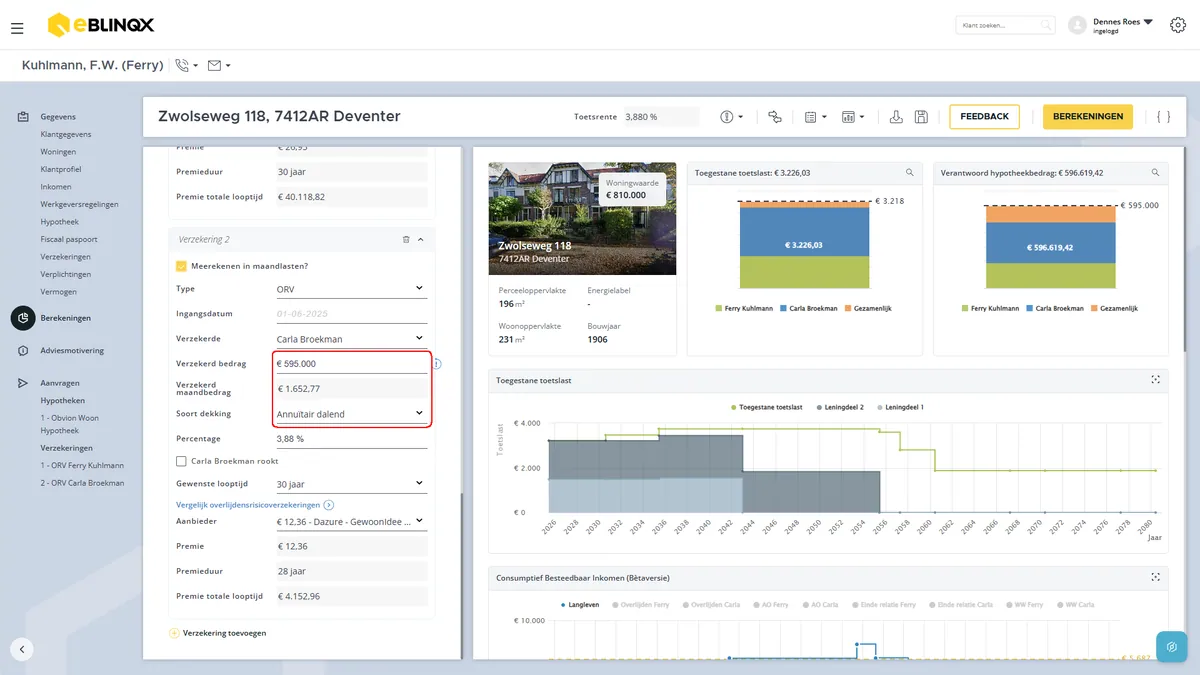Click the save disk icon in toolbar
The width and height of the screenshot is (1200, 675).
point(921,117)
